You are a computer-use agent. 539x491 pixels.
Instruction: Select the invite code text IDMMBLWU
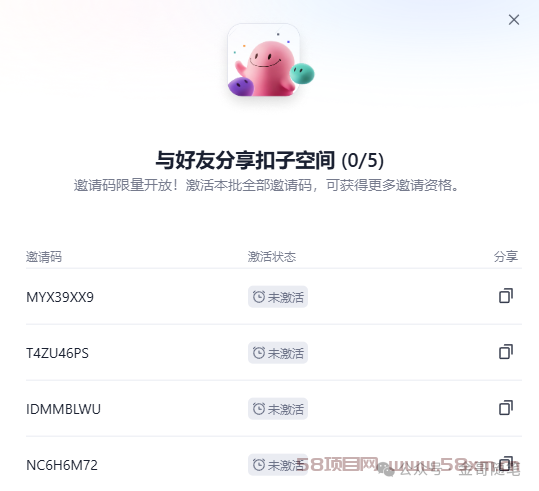[x=63, y=409]
